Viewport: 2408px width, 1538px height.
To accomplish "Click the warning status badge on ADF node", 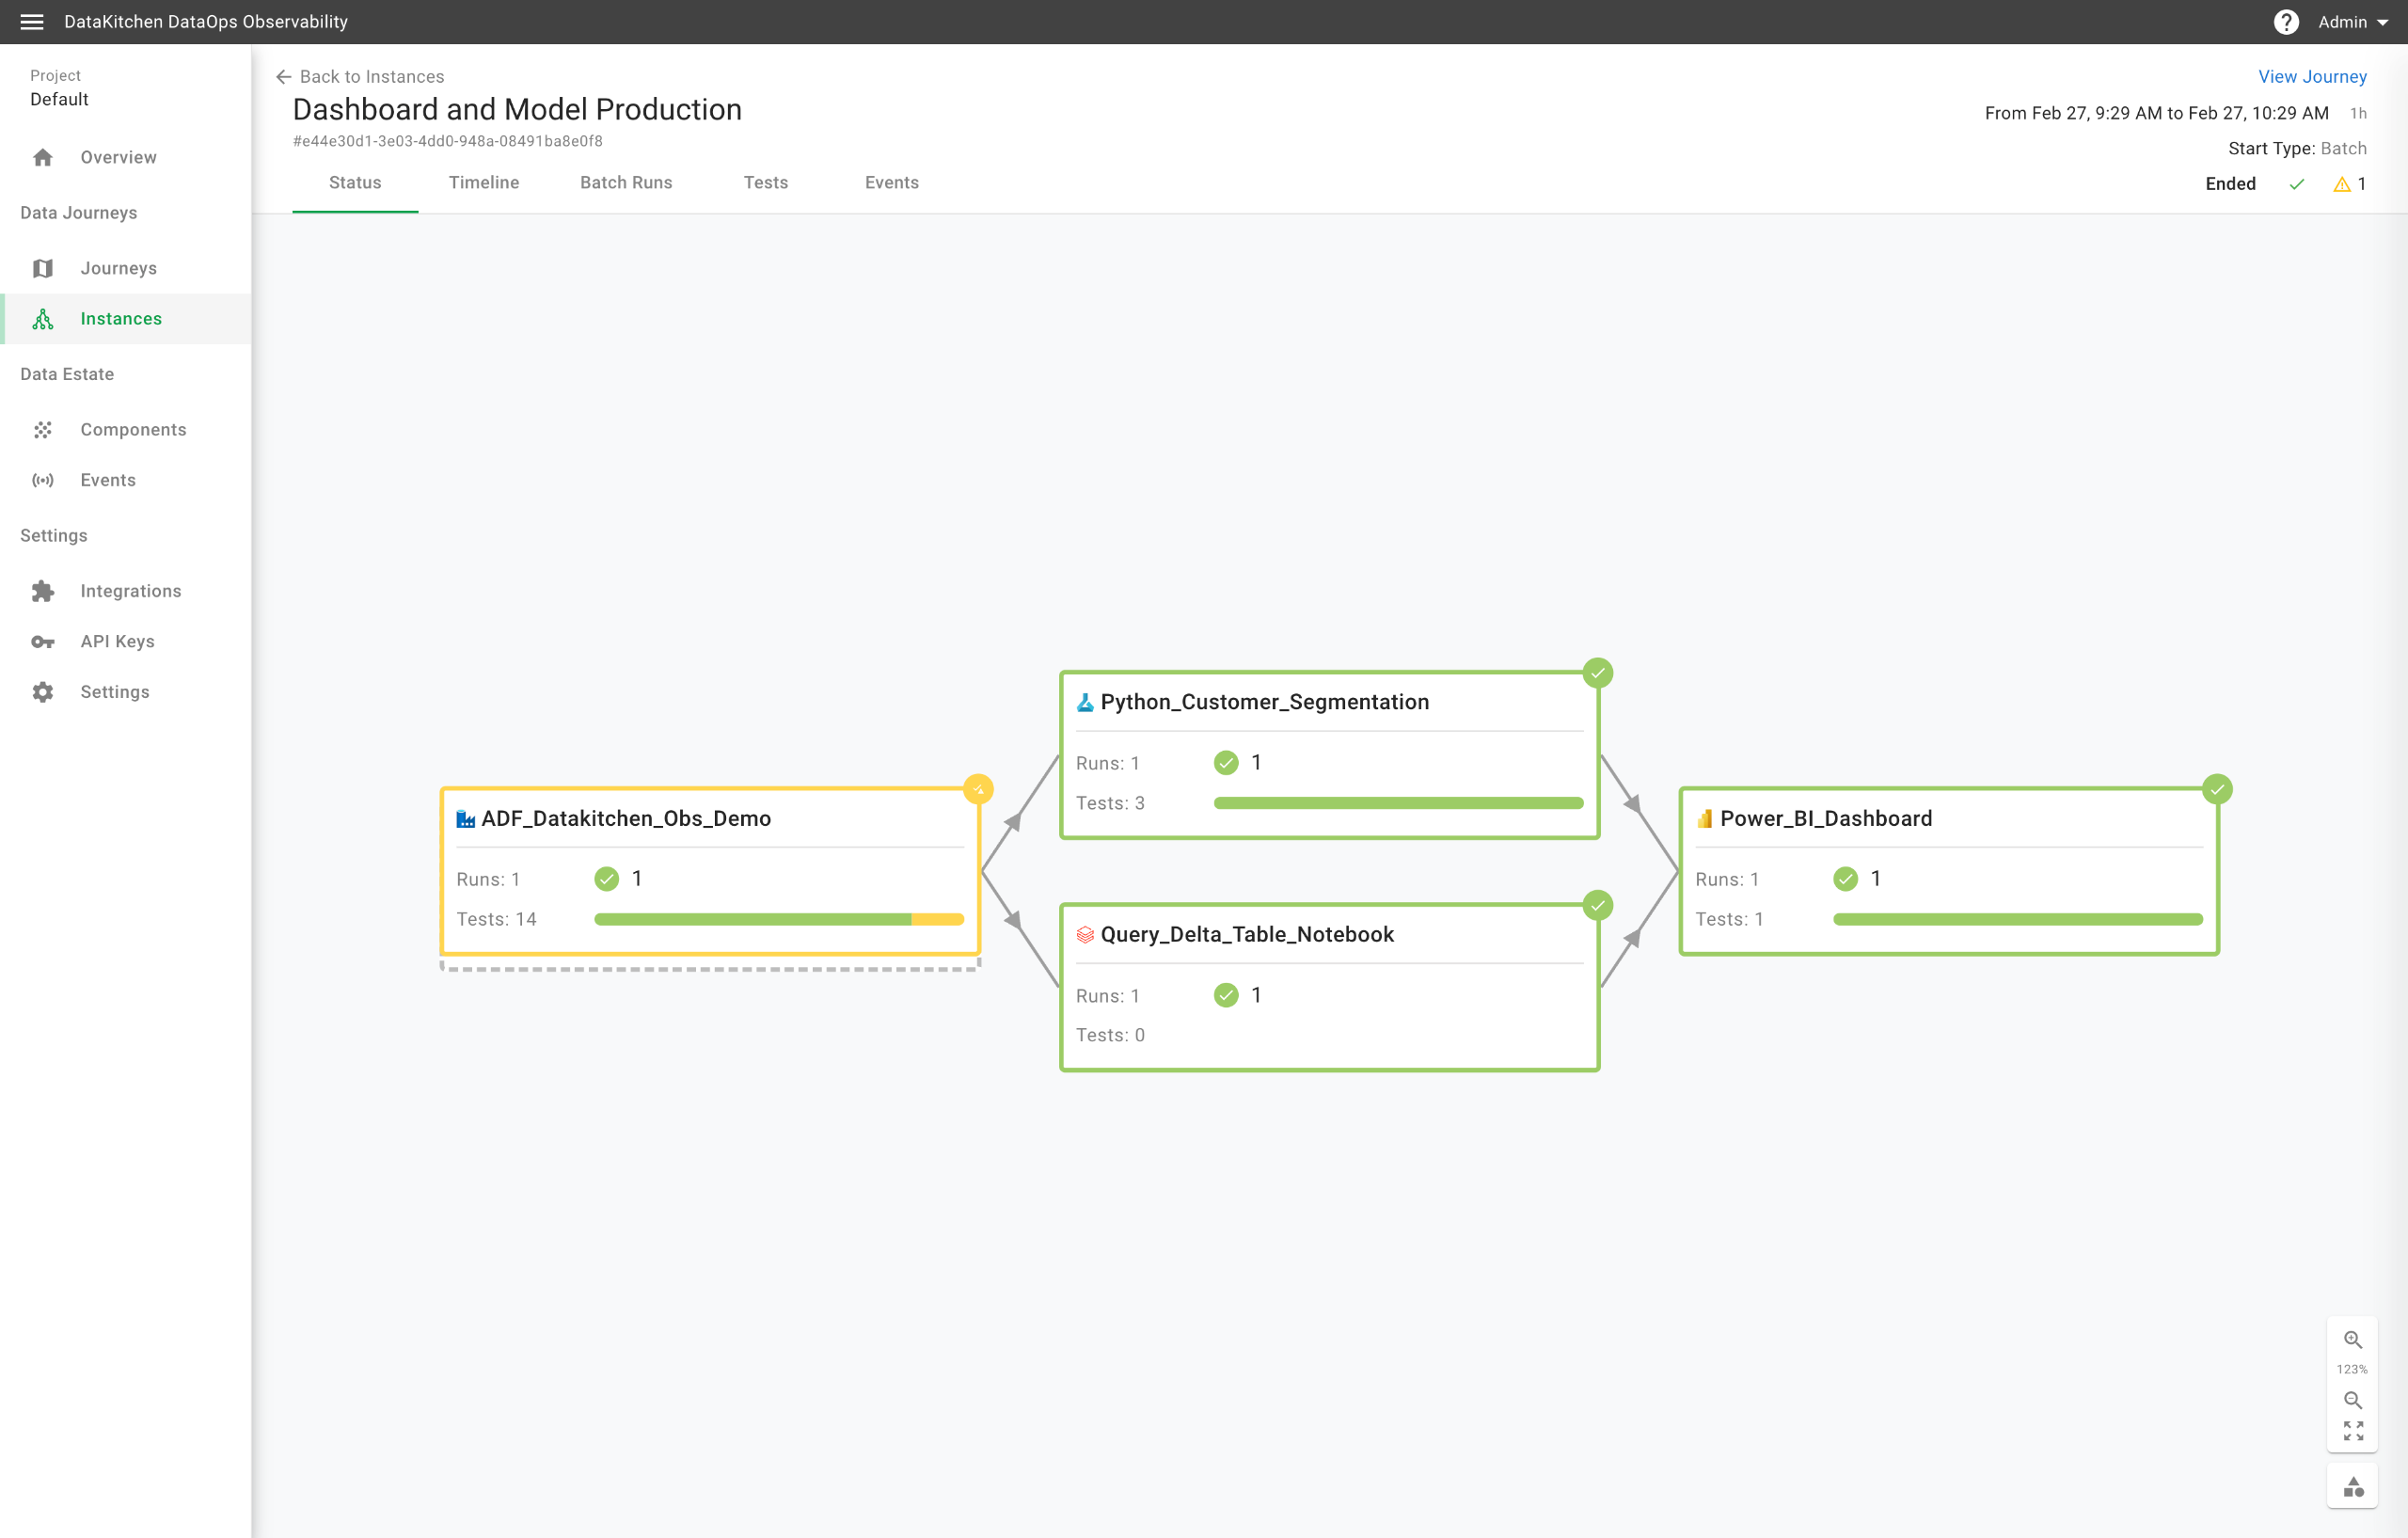I will pos(978,789).
